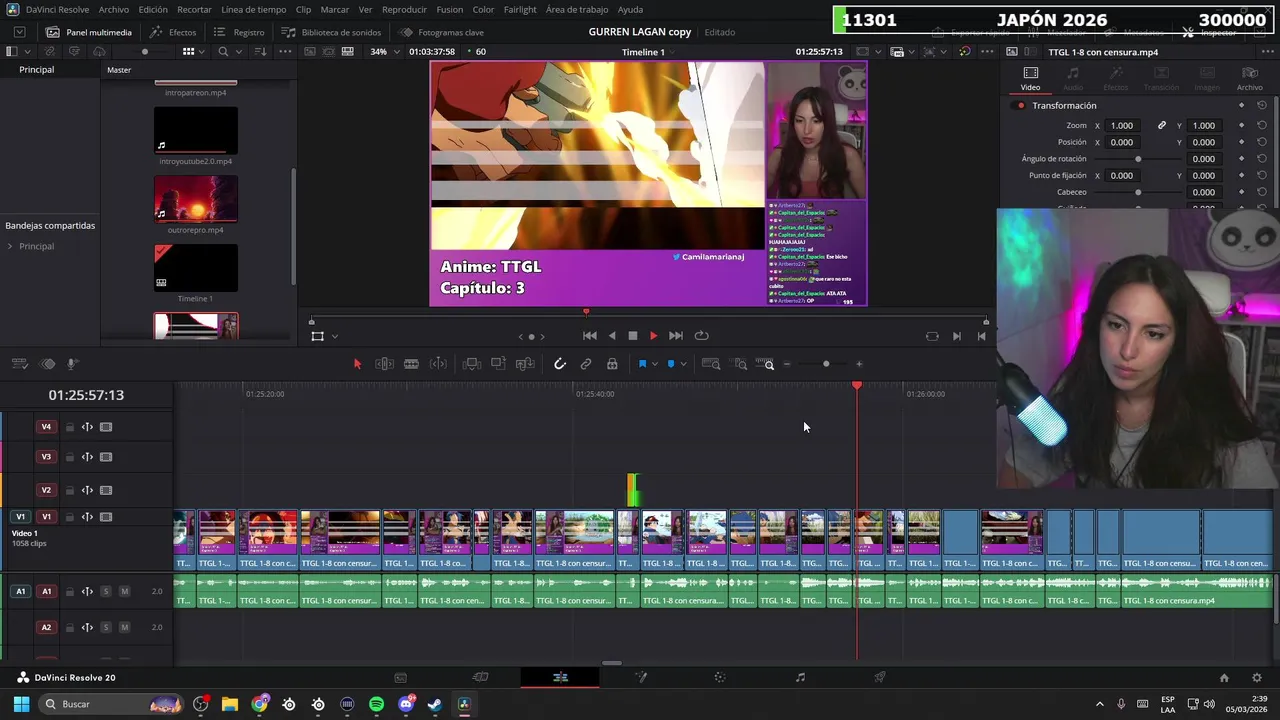
Task: Launch Steam from the taskbar
Action: [435, 704]
